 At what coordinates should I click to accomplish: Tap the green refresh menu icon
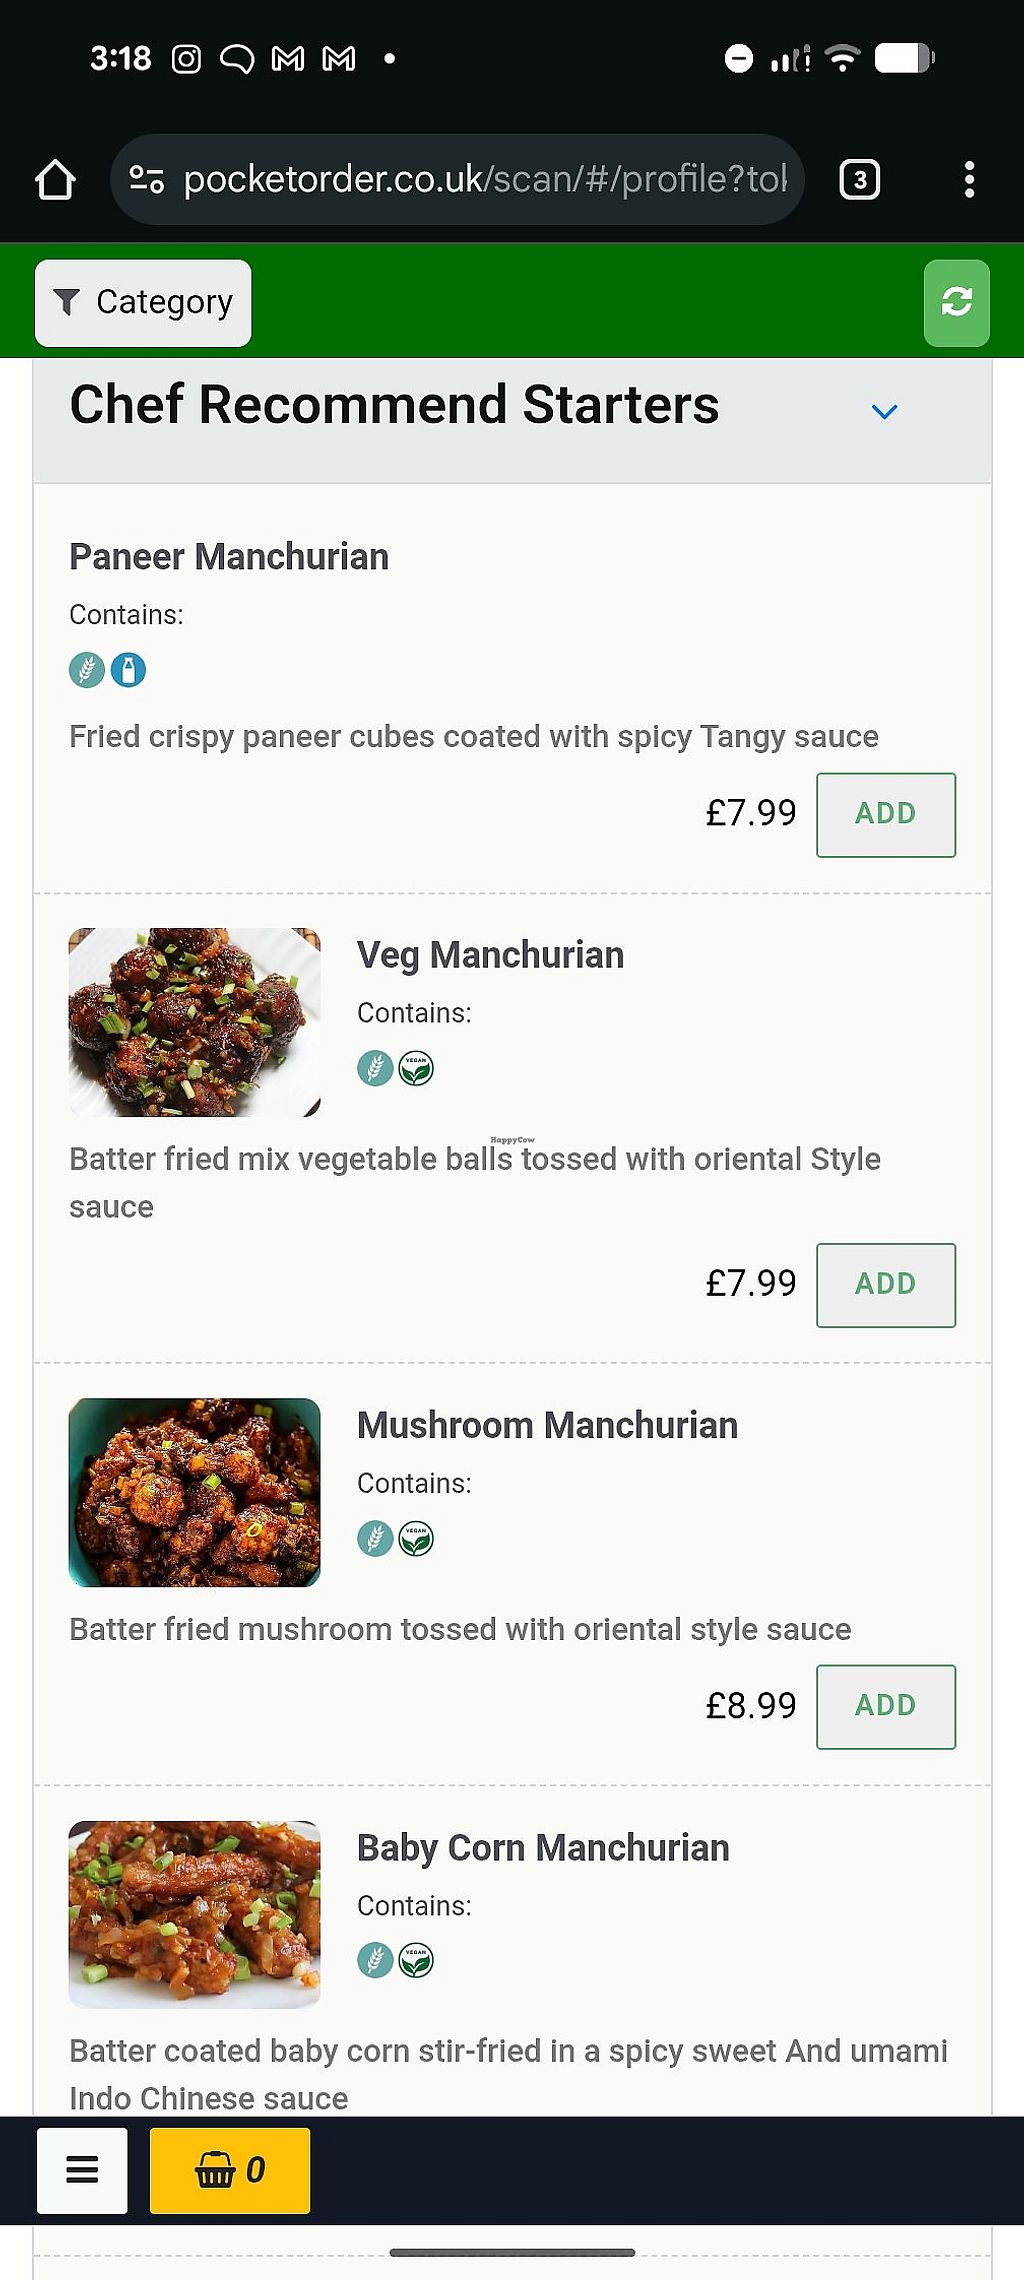956,303
